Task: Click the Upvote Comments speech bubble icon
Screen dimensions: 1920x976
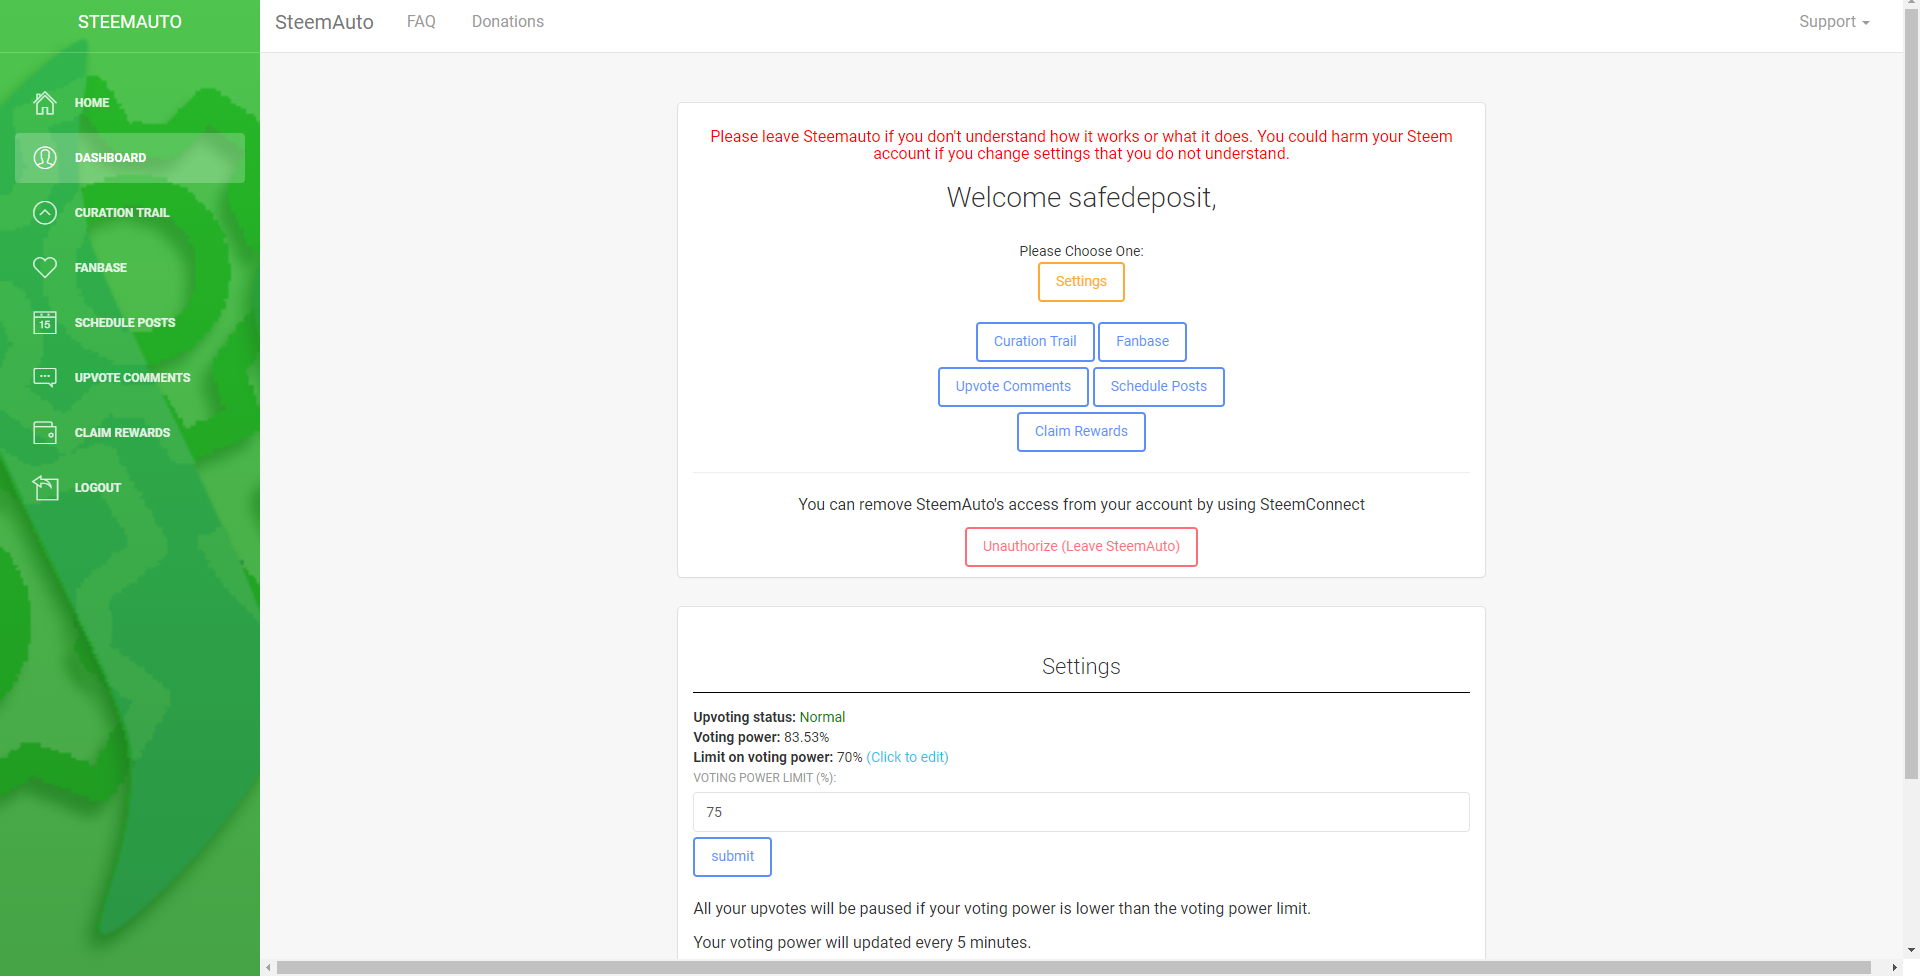Action: point(45,378)
